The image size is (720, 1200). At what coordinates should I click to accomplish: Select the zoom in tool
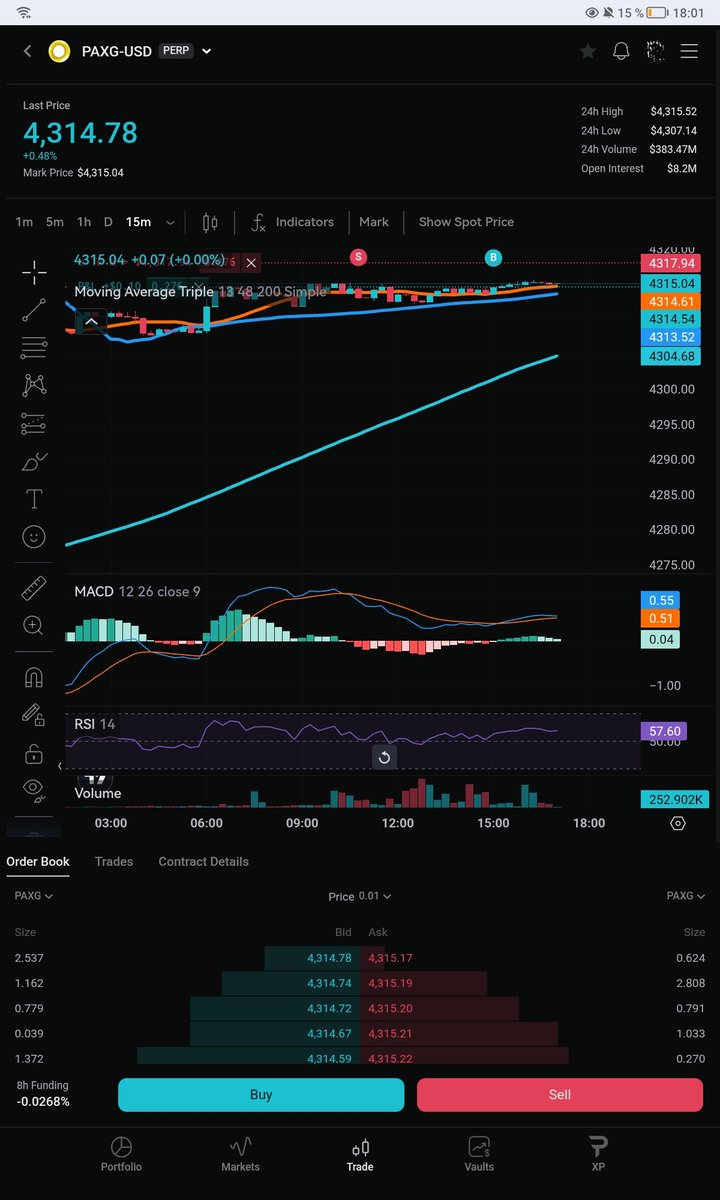(x=34, y=626)
